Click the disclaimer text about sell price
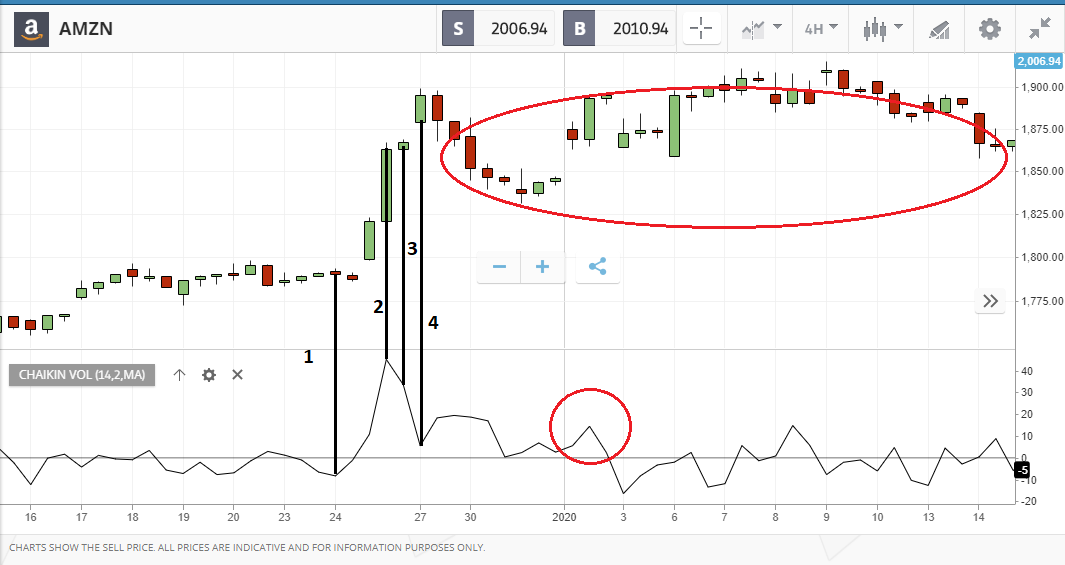 tap(247, 547)
